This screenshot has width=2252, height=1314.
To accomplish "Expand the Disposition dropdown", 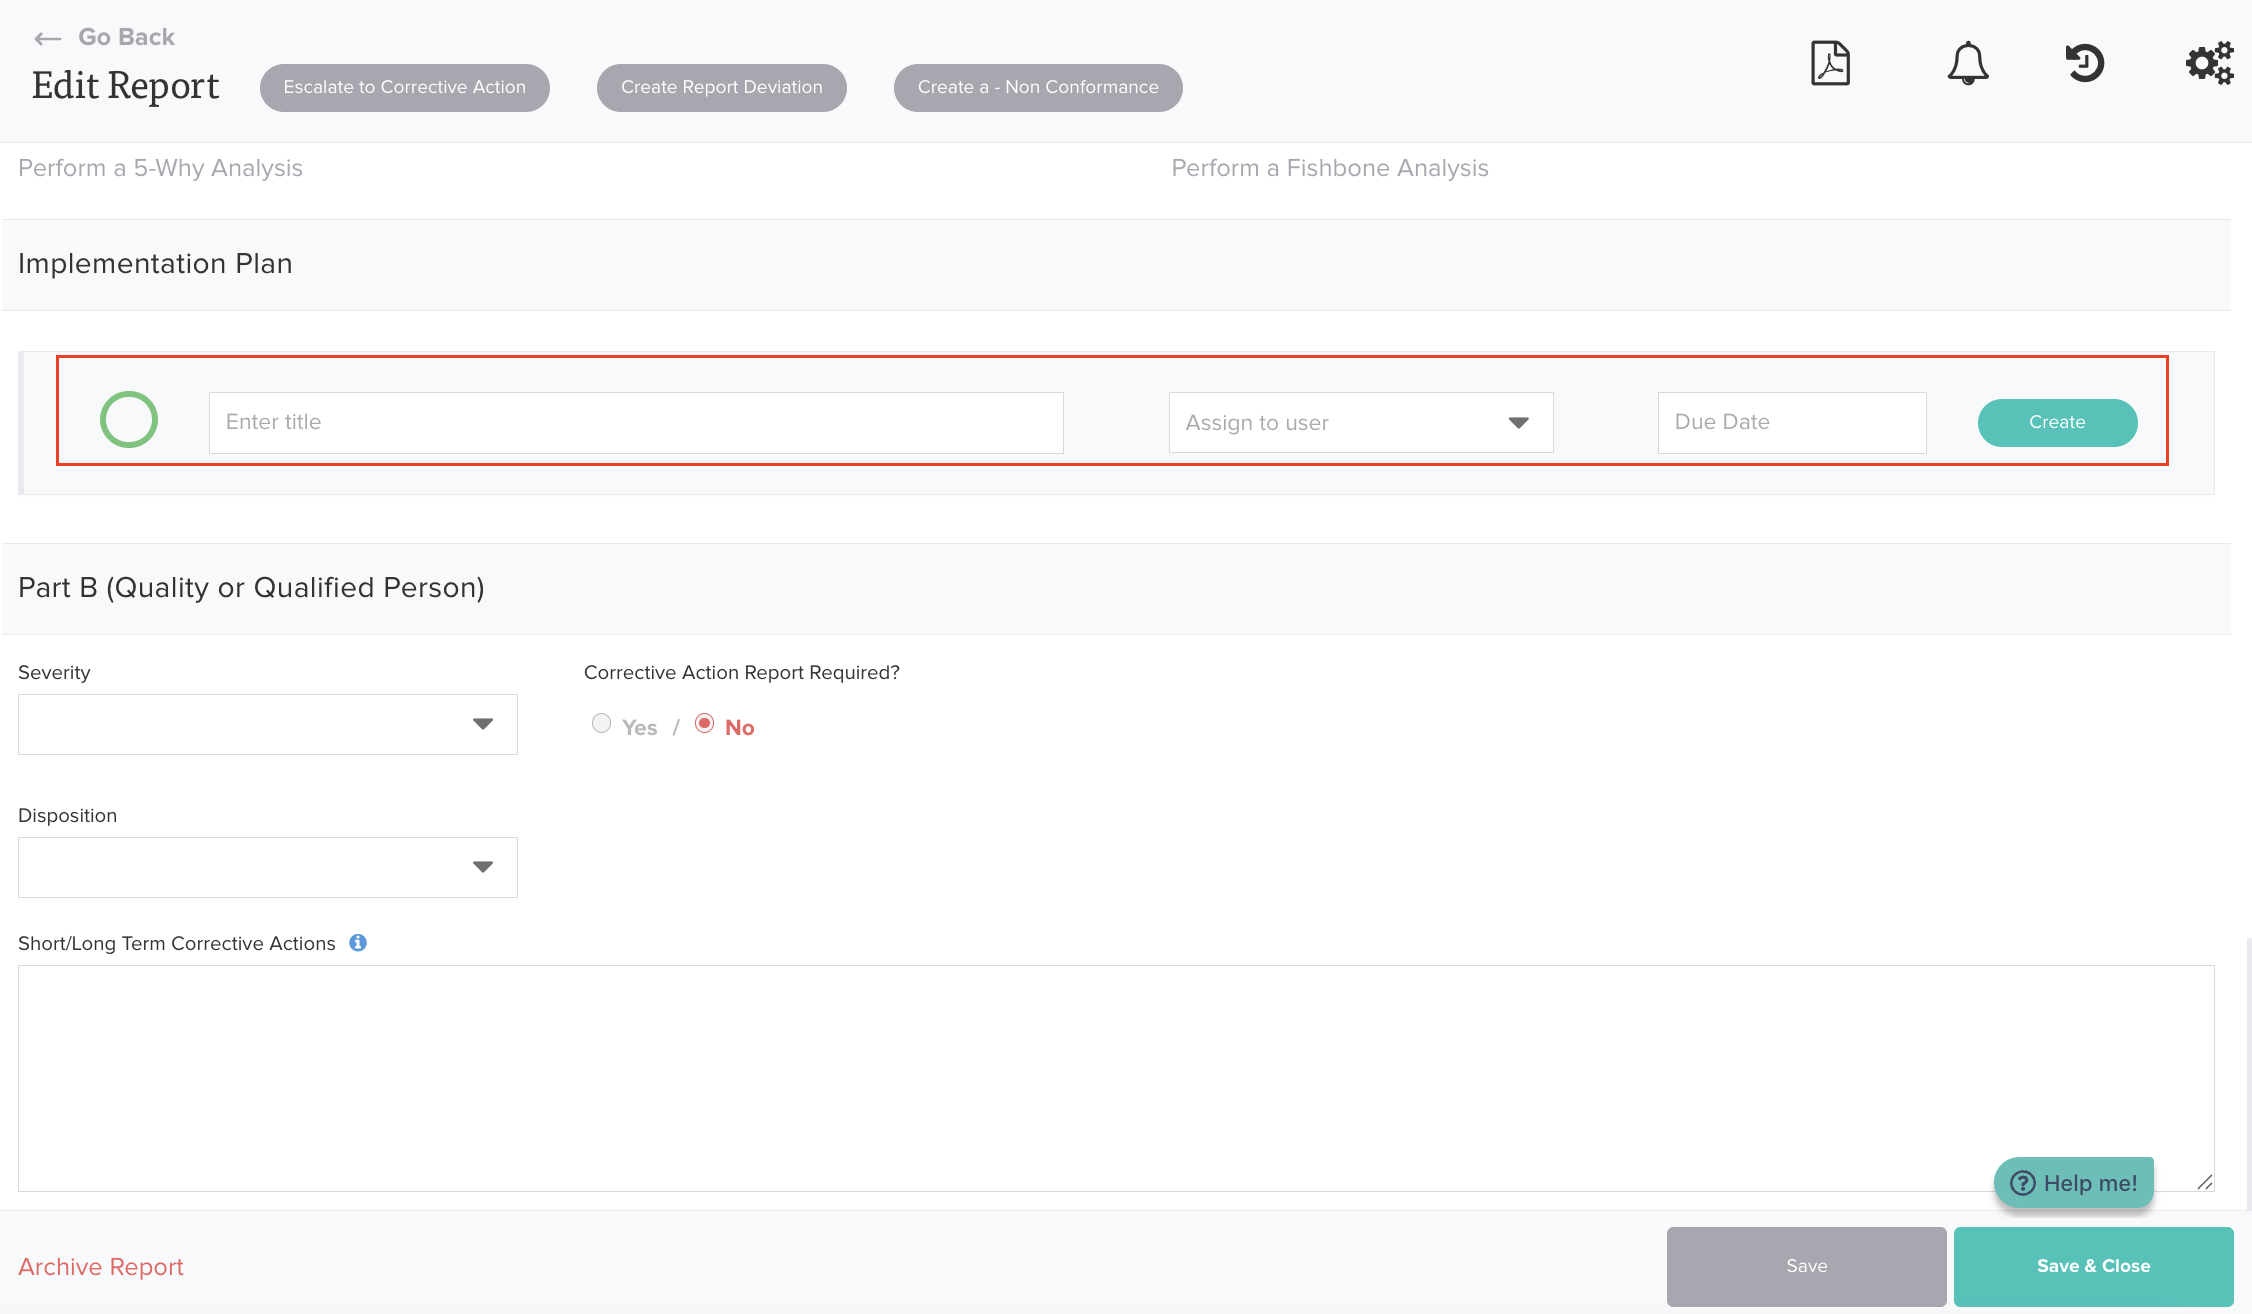I will pyautogui.click(x=268, y=867).
